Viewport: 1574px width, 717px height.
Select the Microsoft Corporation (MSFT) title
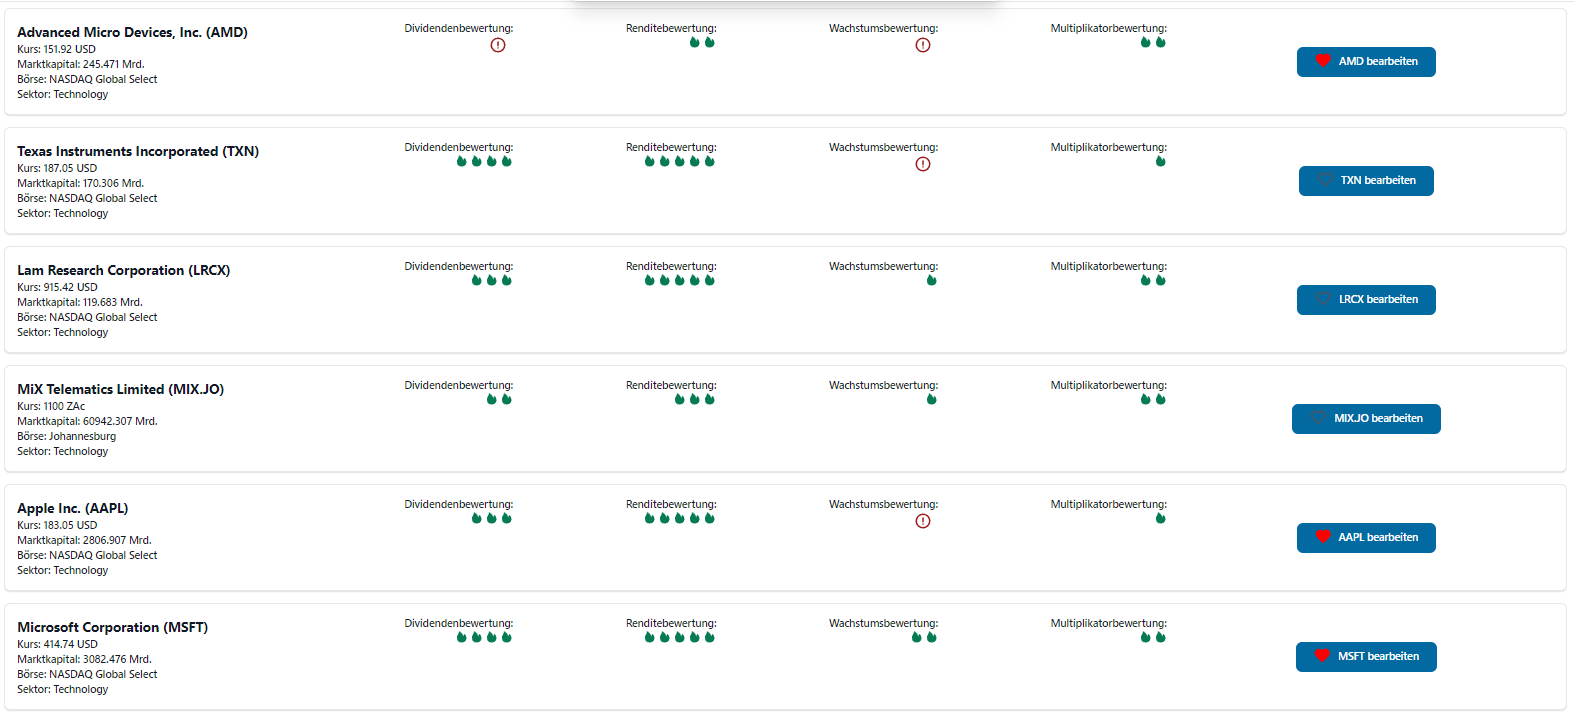112,627
